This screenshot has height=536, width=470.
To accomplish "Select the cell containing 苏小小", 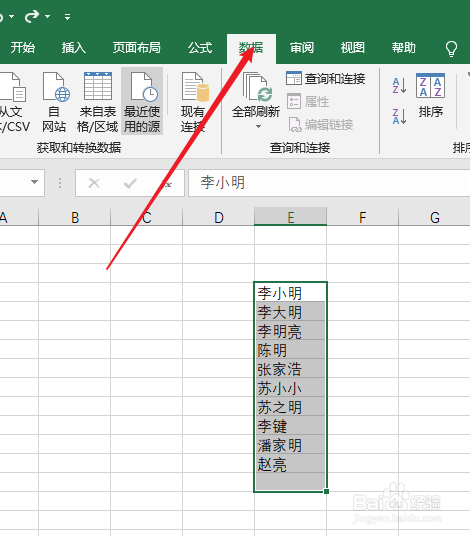I will [291, 387].
